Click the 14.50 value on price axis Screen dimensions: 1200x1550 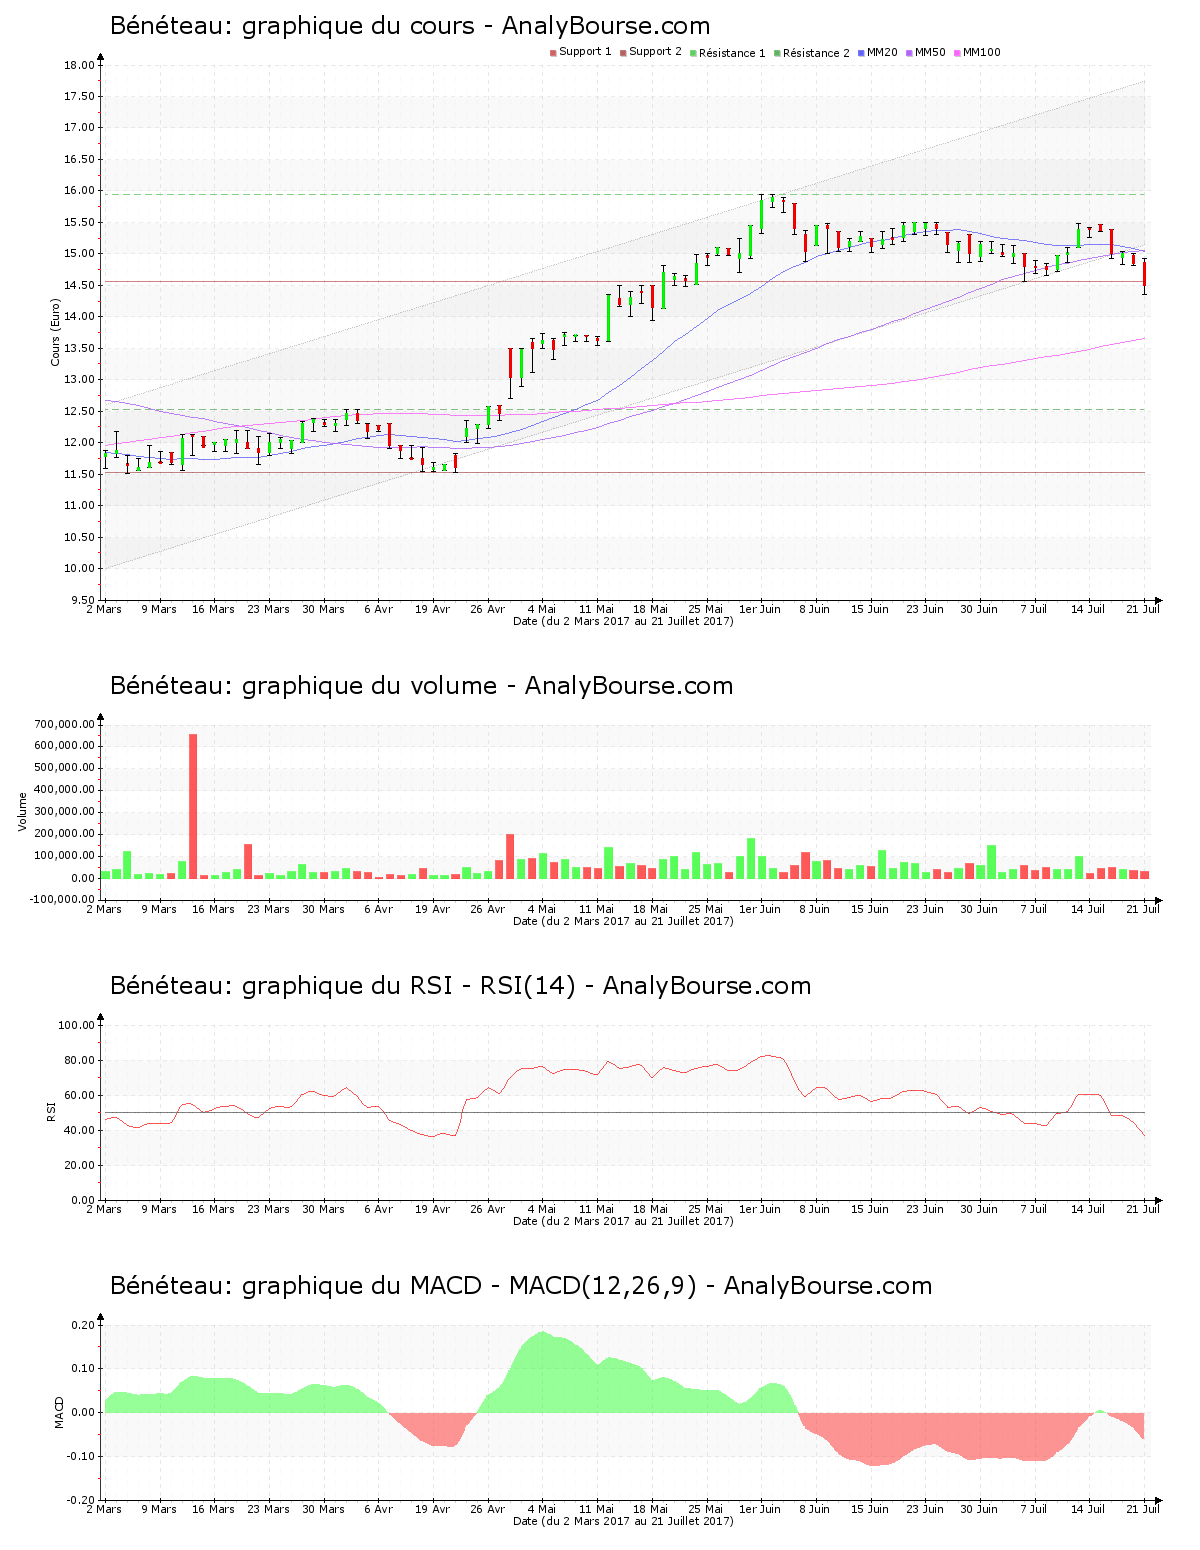pyautogui.click(x=80, y=285)
